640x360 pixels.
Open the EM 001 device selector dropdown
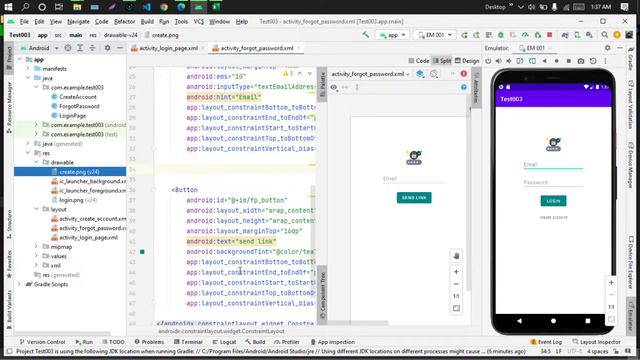click(435, 35)
